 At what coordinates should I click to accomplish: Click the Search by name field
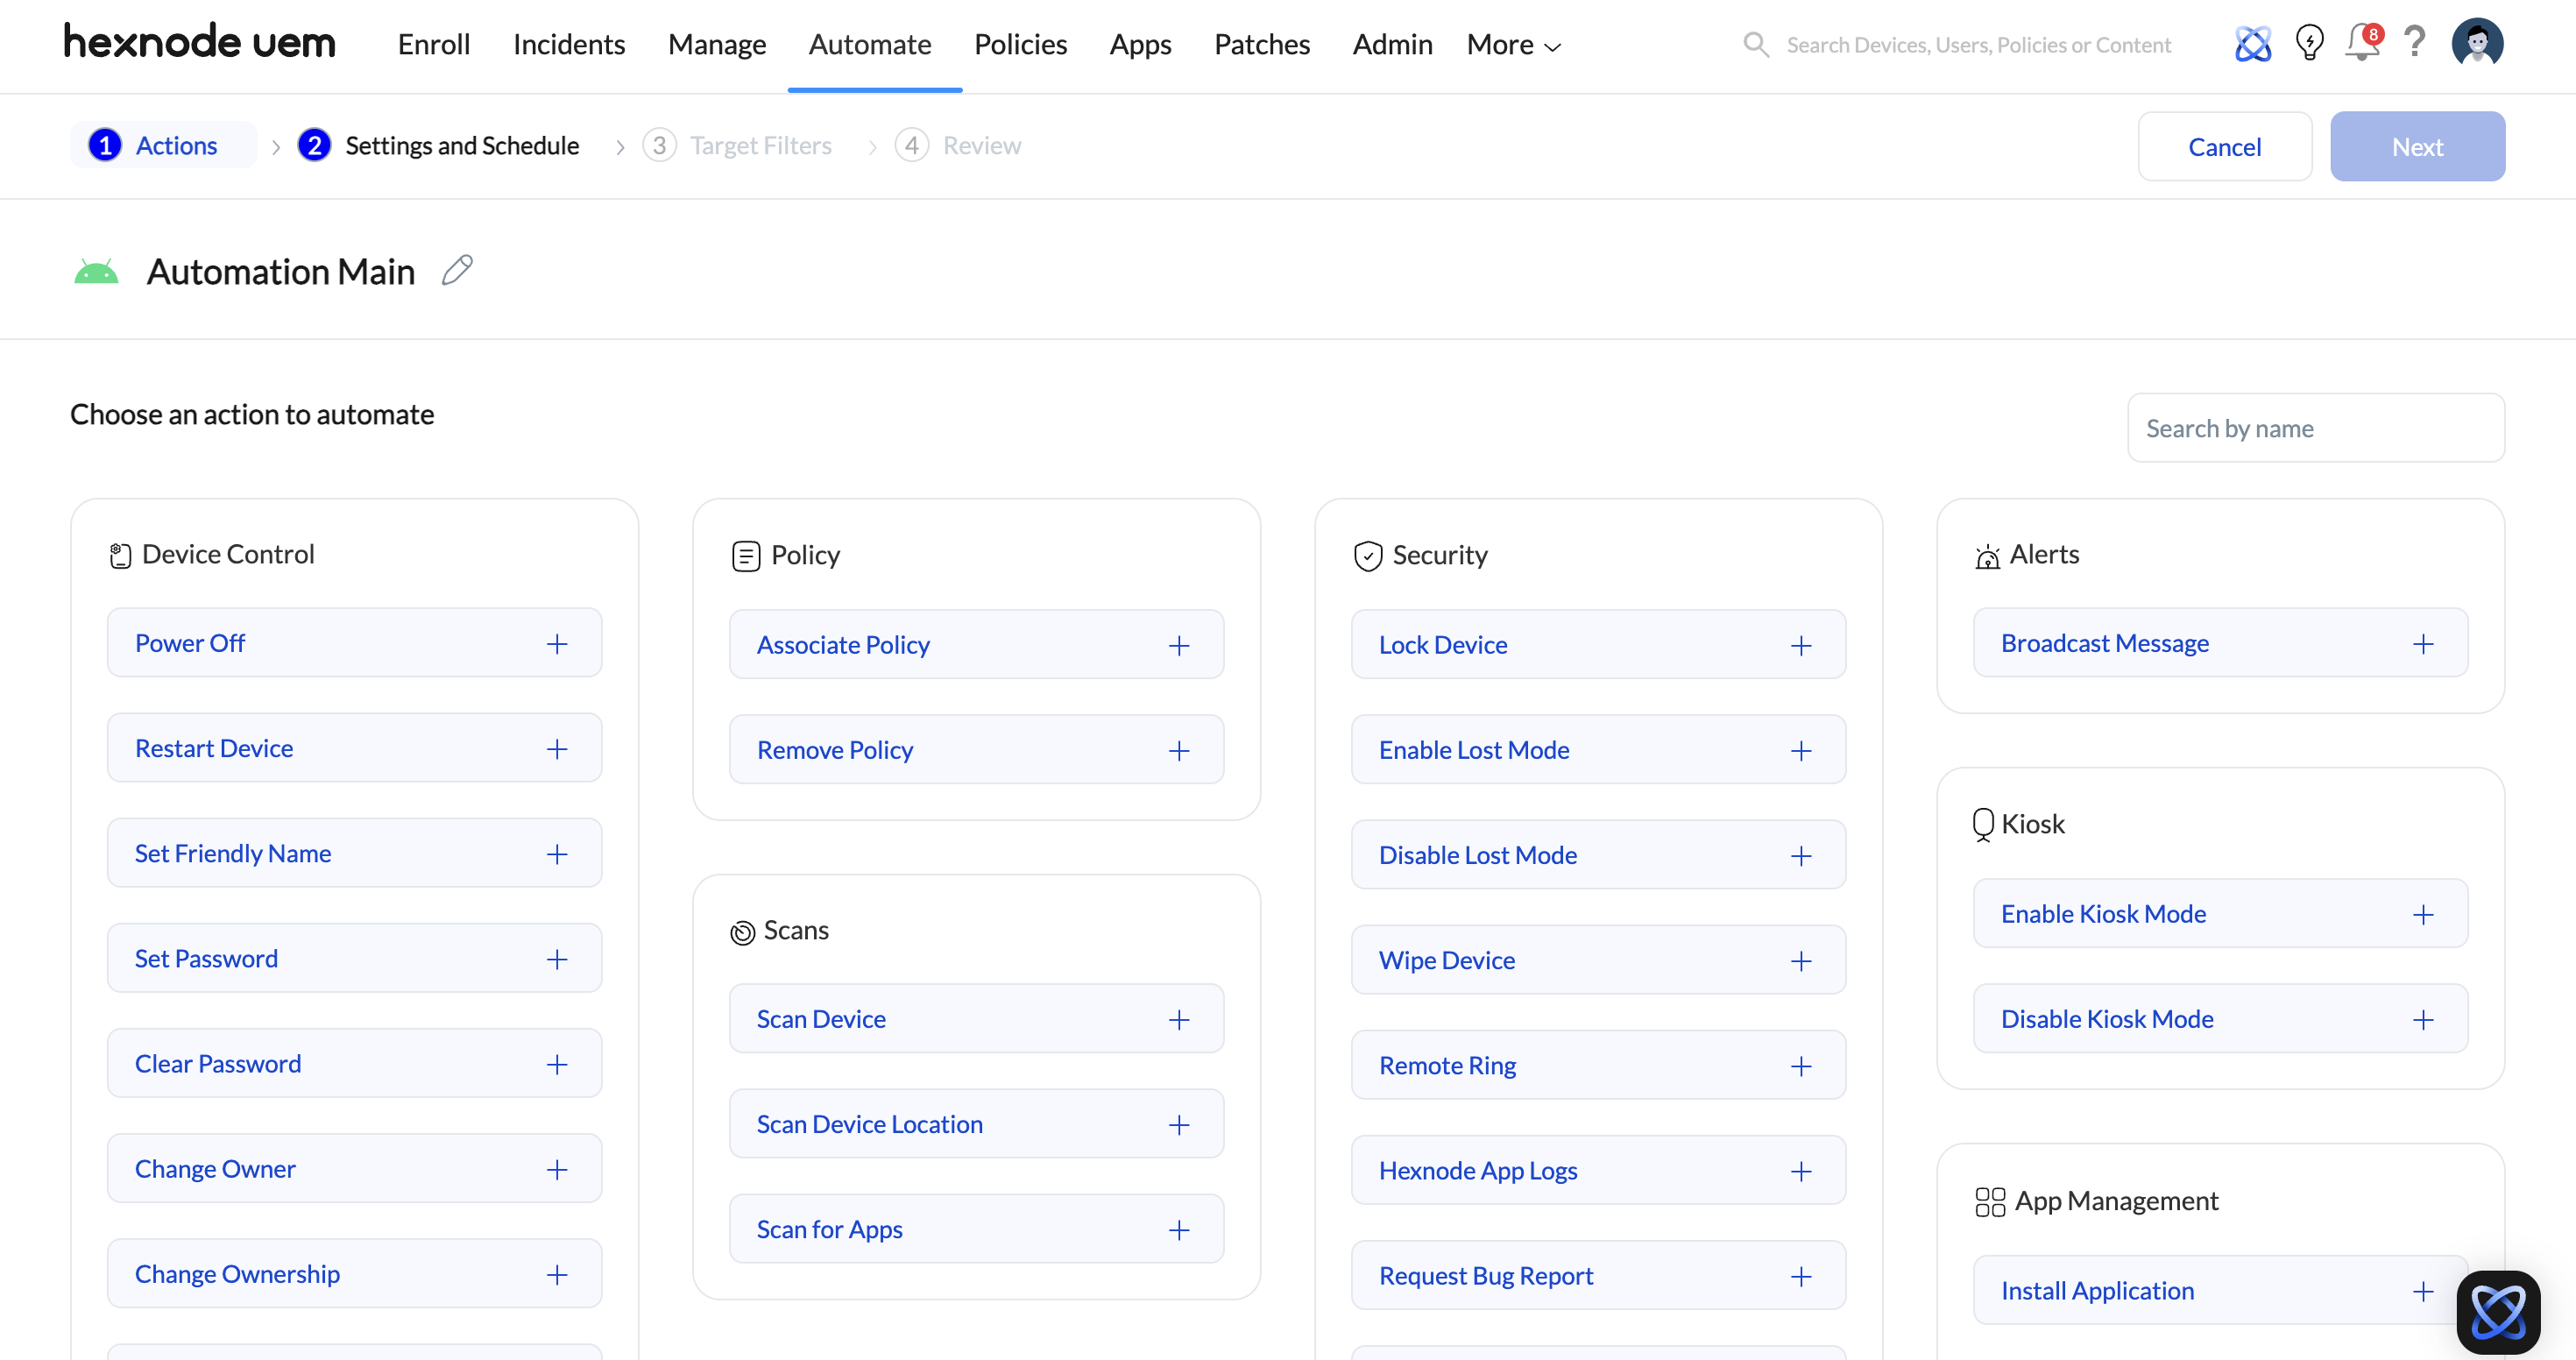tap(2315, 428)
